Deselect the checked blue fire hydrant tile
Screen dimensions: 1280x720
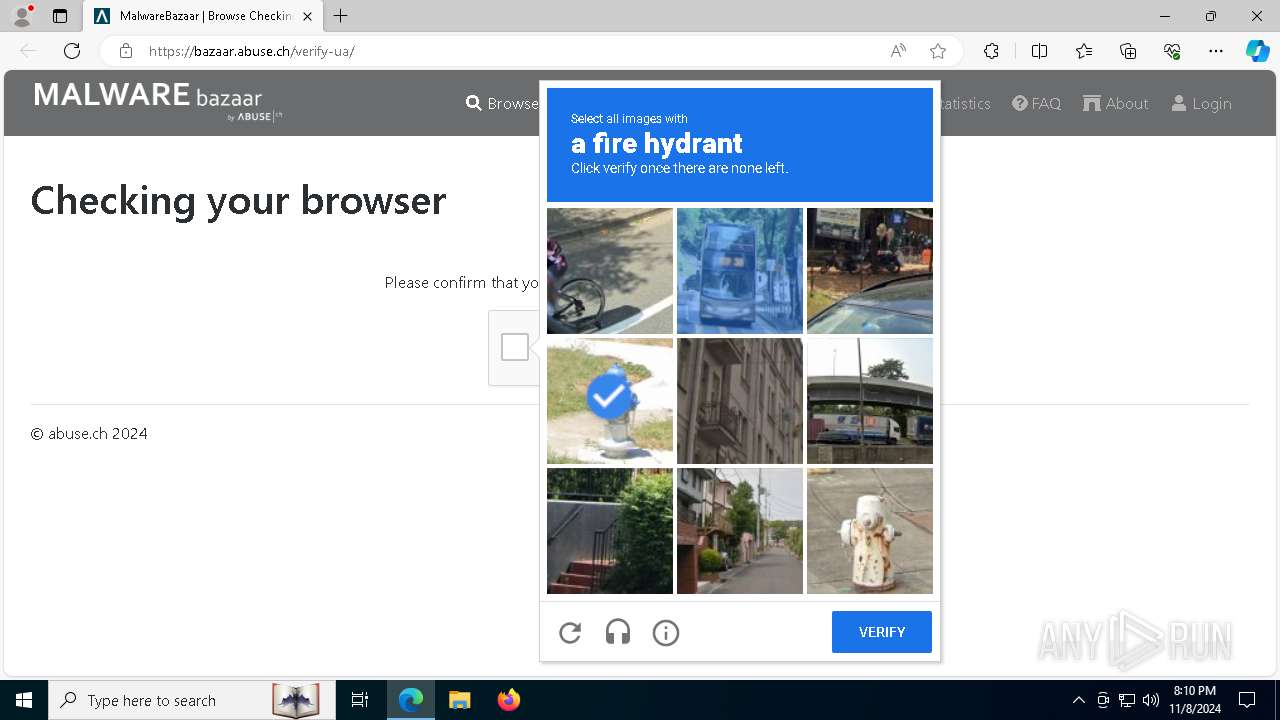click(610, 401)
